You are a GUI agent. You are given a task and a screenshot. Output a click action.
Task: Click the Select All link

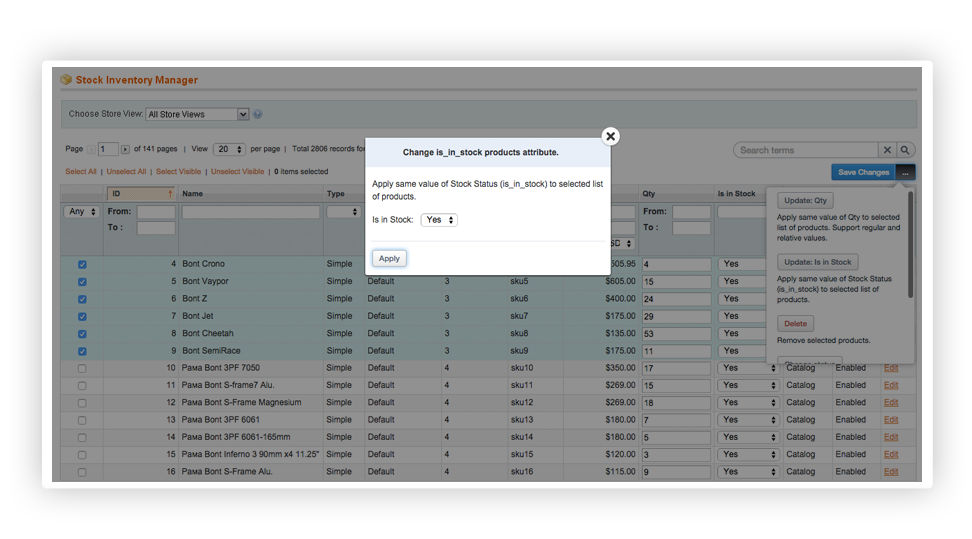click(81, 172)
